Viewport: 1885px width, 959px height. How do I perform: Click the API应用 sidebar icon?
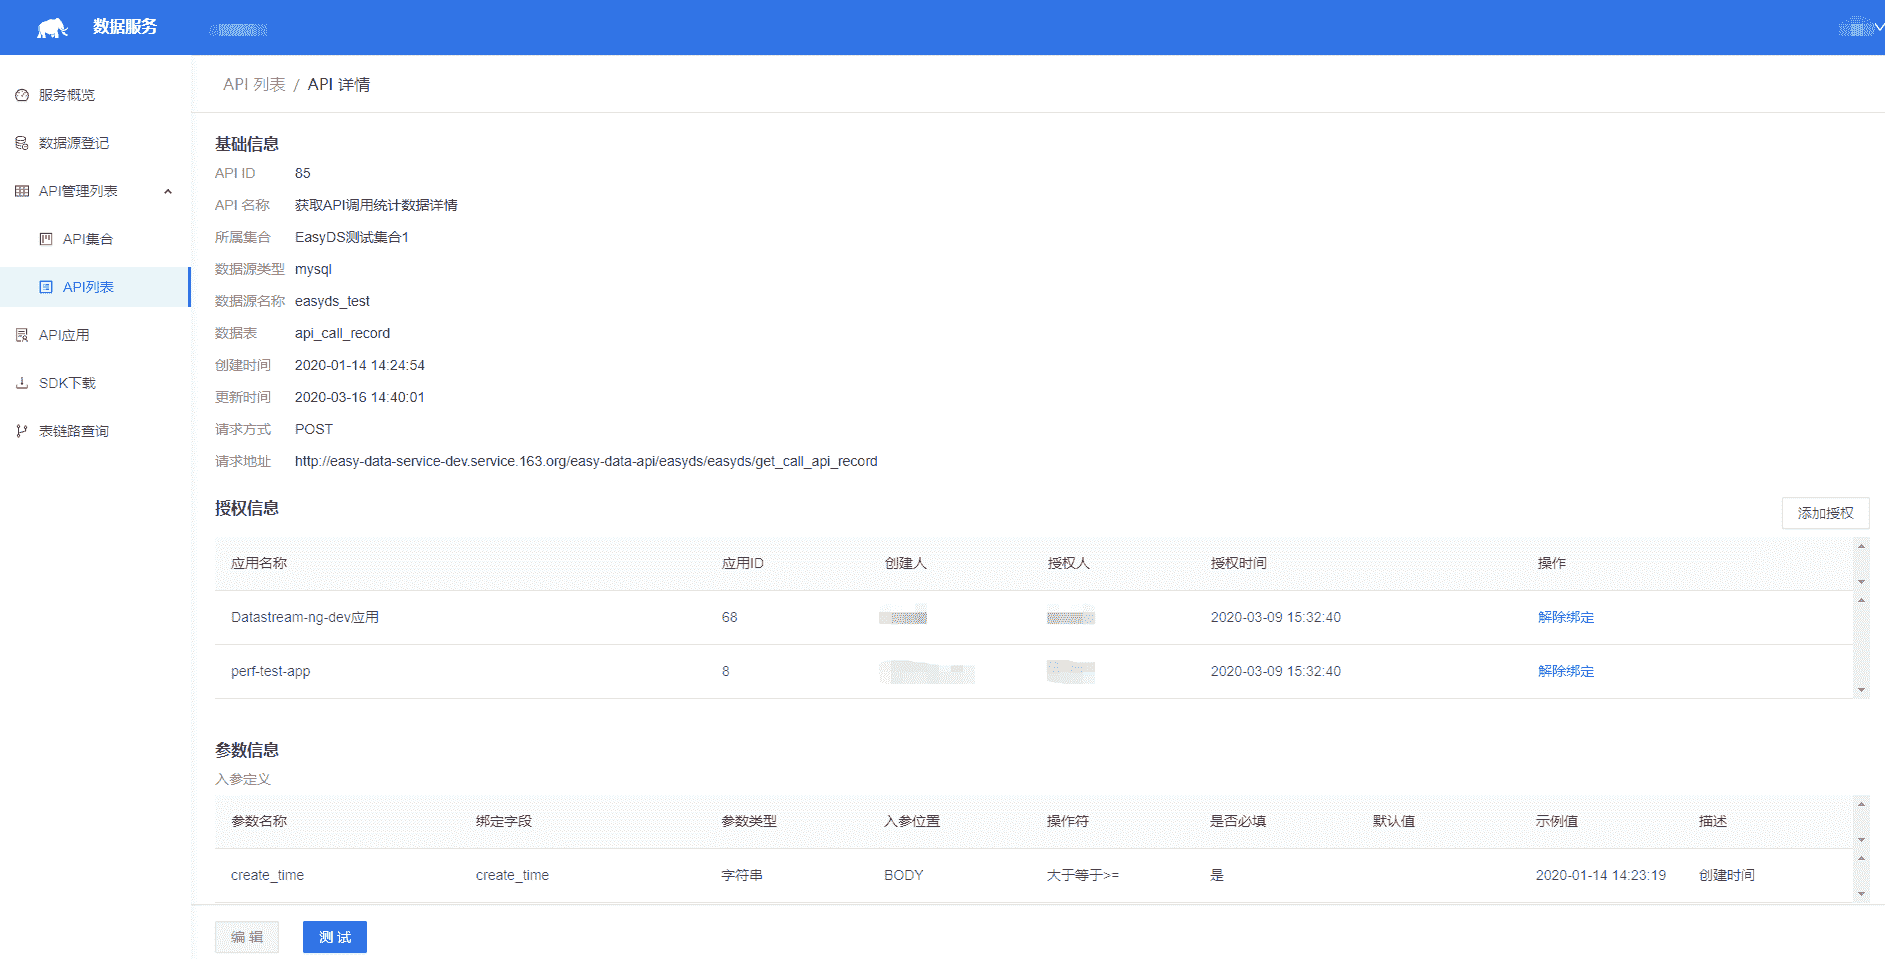[x=22, y=335]
